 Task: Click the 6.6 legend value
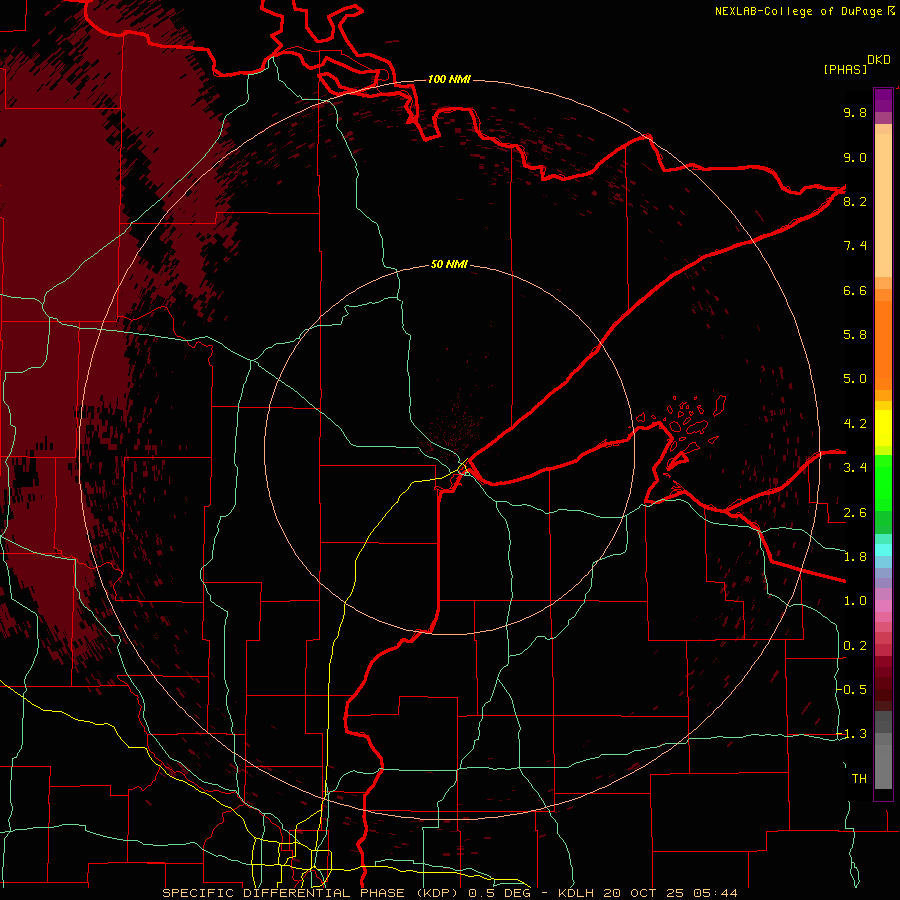click(855, 290)
